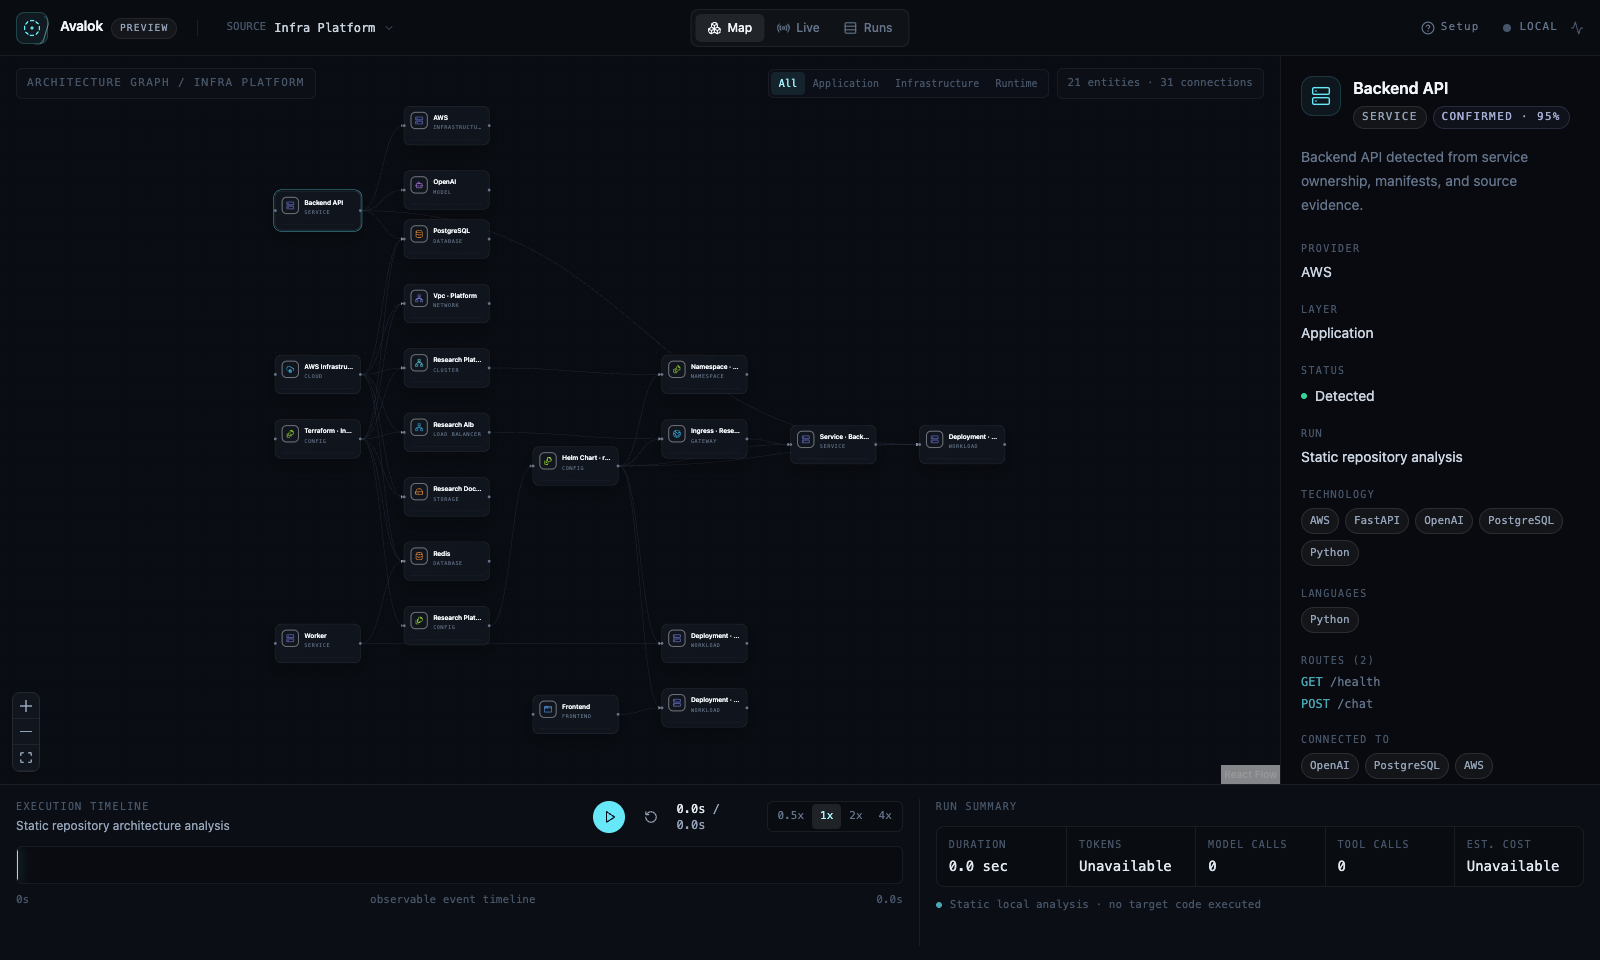The width and height of the screenshot is (1600, 960).
Task: Fit graph to view
Action: click(26, 758)
